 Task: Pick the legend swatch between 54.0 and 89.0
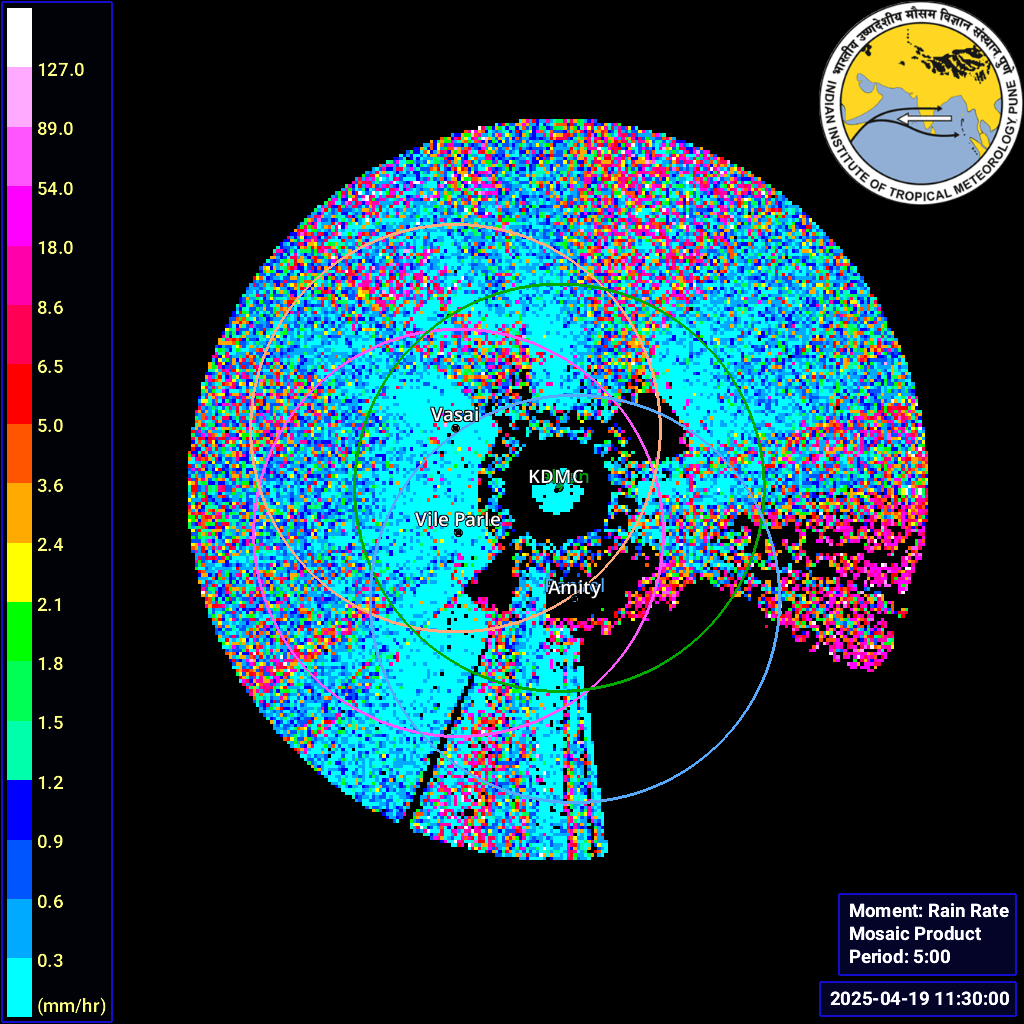click(19, 157)
